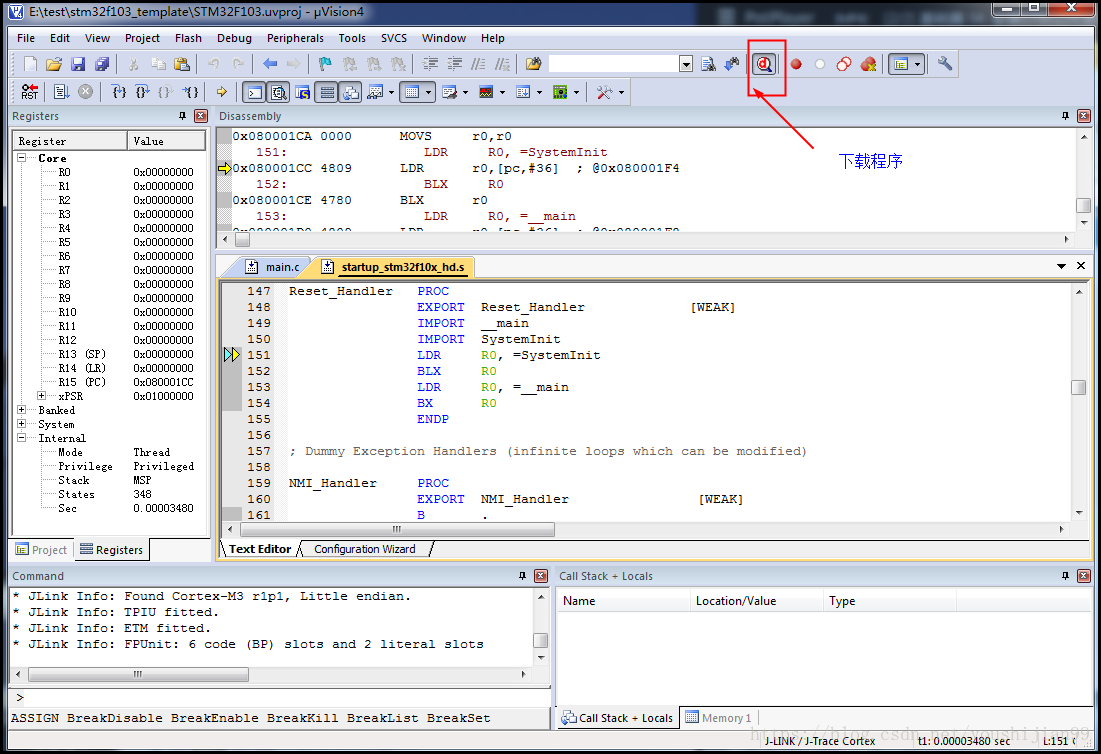Select the Configuration Wizard tab
The width and height of the screenshot is (1101, 754).
[364, 549]
